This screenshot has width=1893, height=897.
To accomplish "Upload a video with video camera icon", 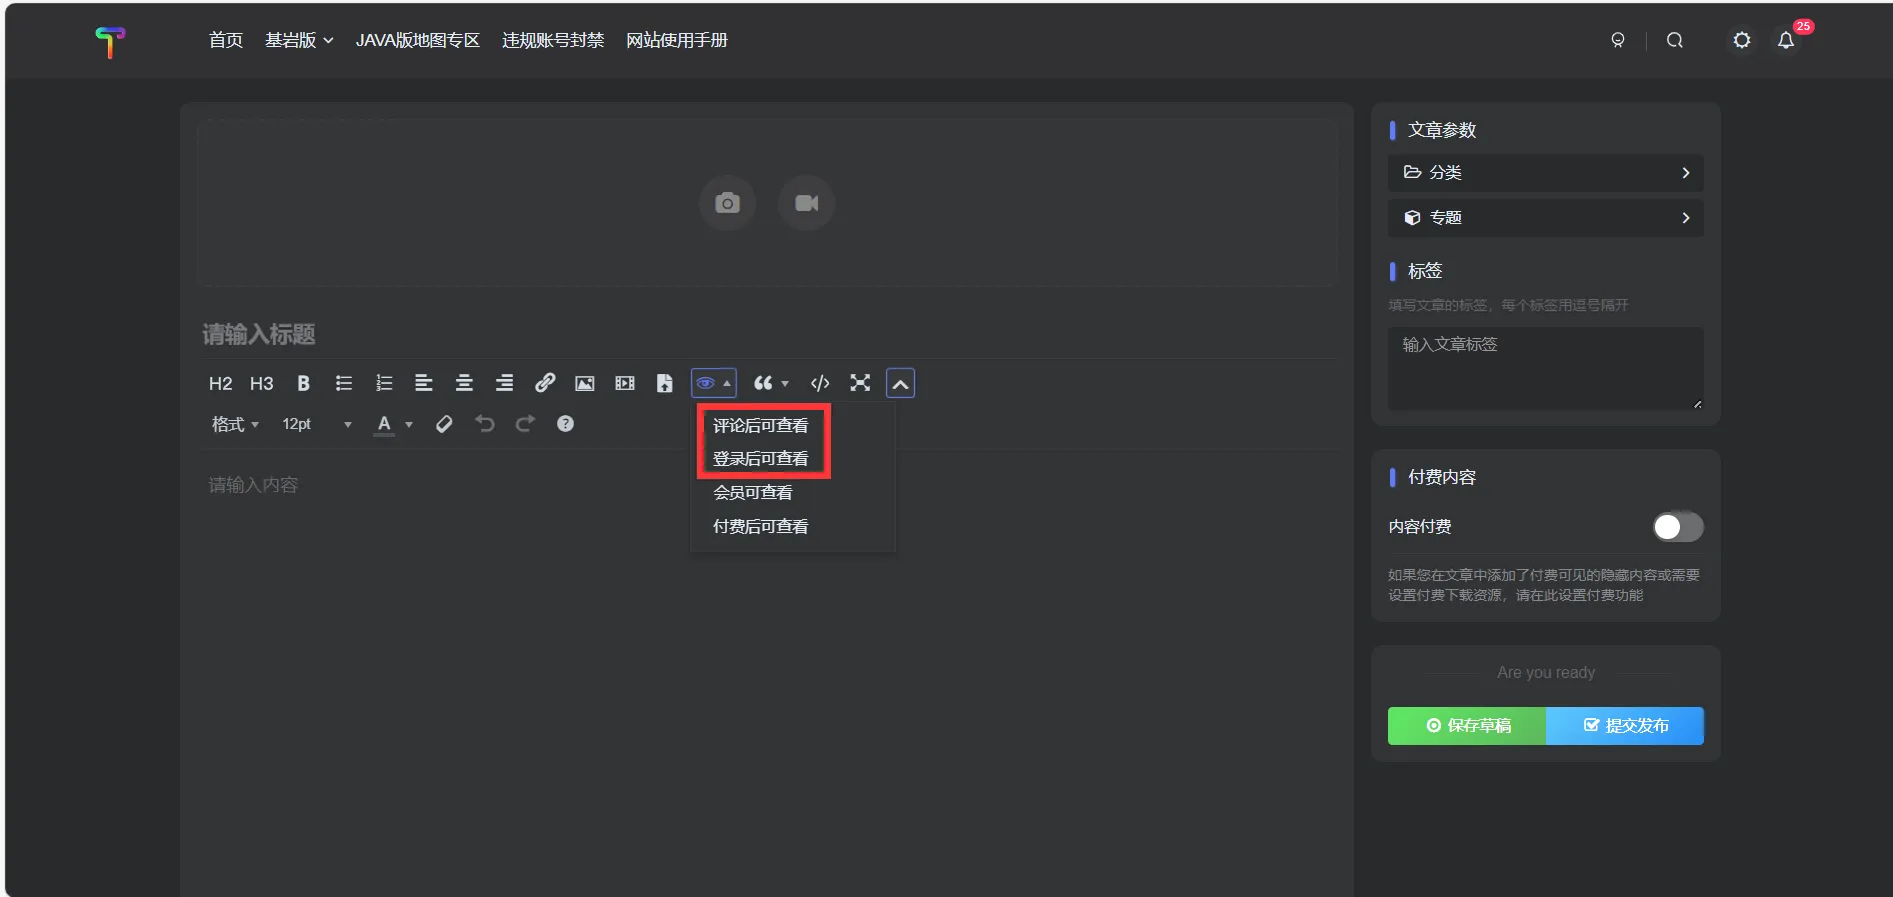I will click(x=806, y=203).
